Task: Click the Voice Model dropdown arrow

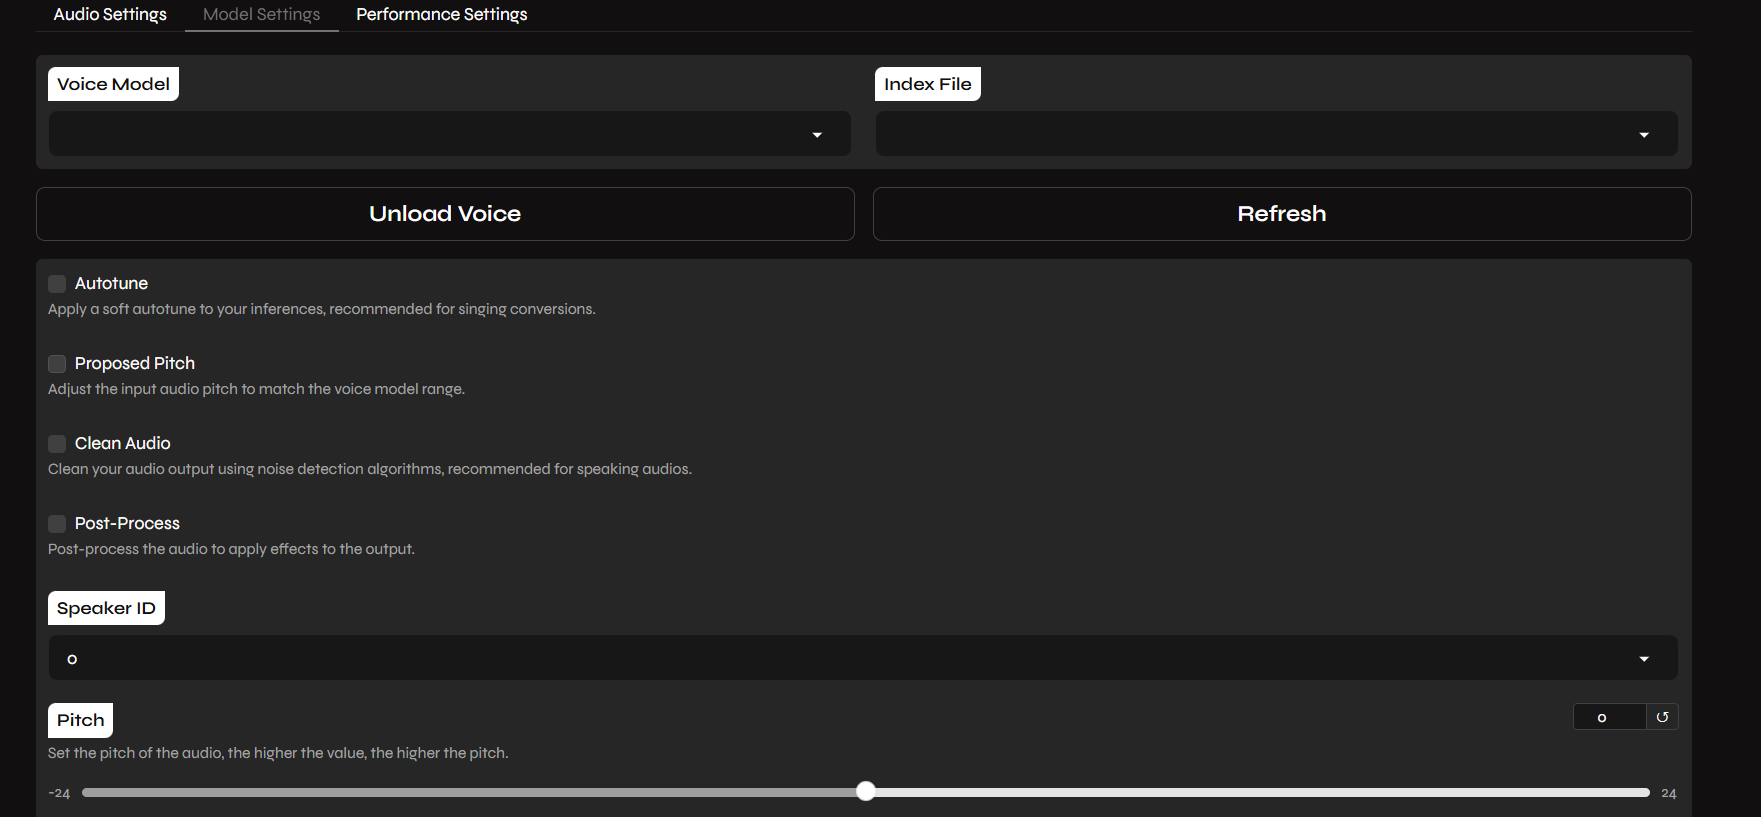Action: [817, 135]
